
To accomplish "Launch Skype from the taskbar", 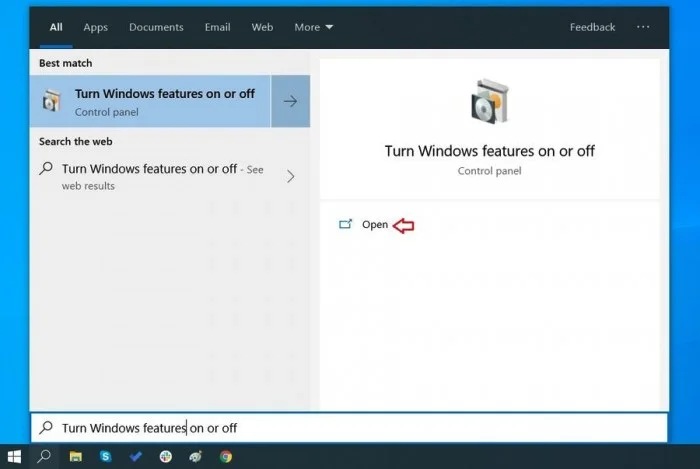I will [x=105, y=457].
